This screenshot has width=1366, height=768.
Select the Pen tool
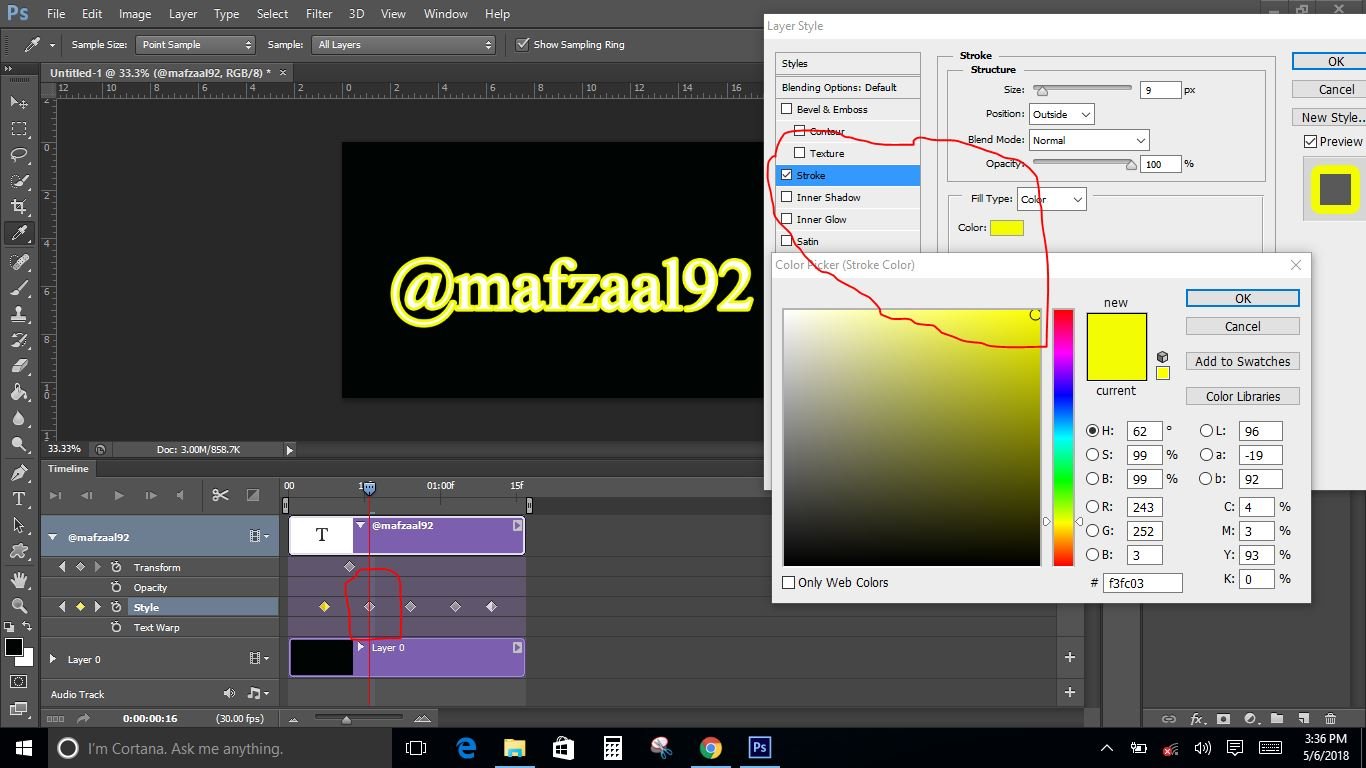19,472
